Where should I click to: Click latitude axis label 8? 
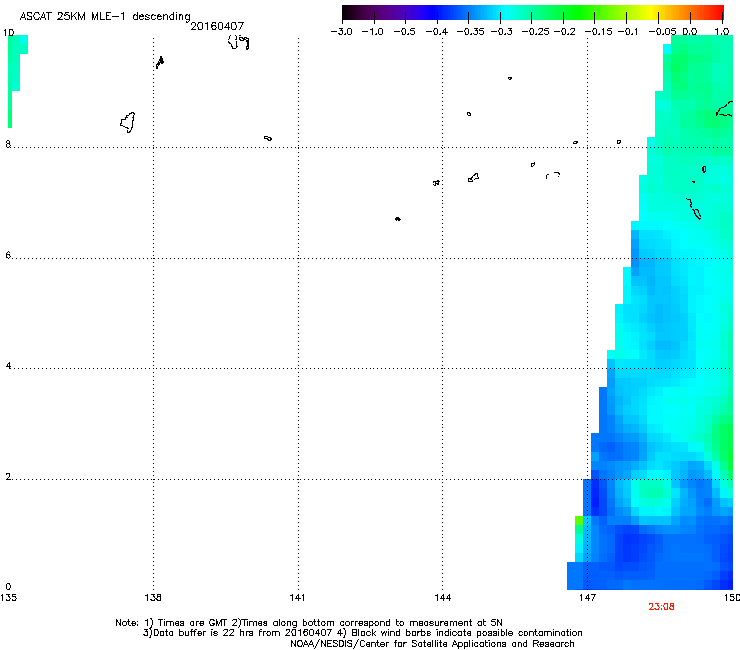tap(8, 144)
